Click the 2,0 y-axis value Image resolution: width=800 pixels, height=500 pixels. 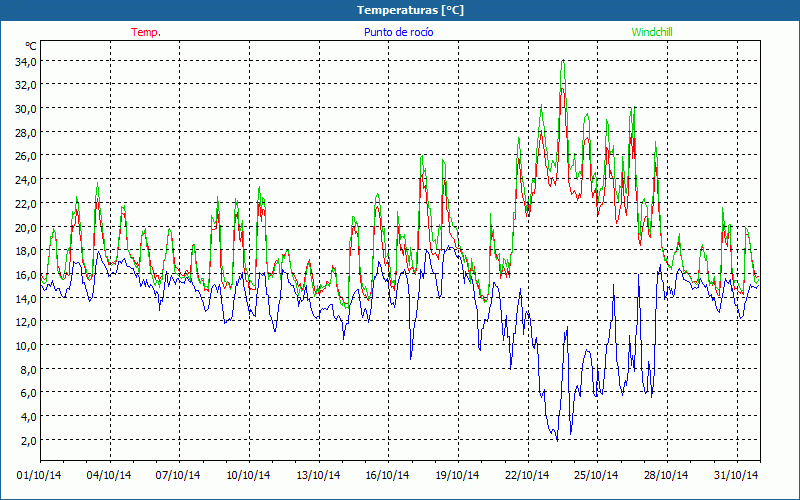[x=29, y=440]
